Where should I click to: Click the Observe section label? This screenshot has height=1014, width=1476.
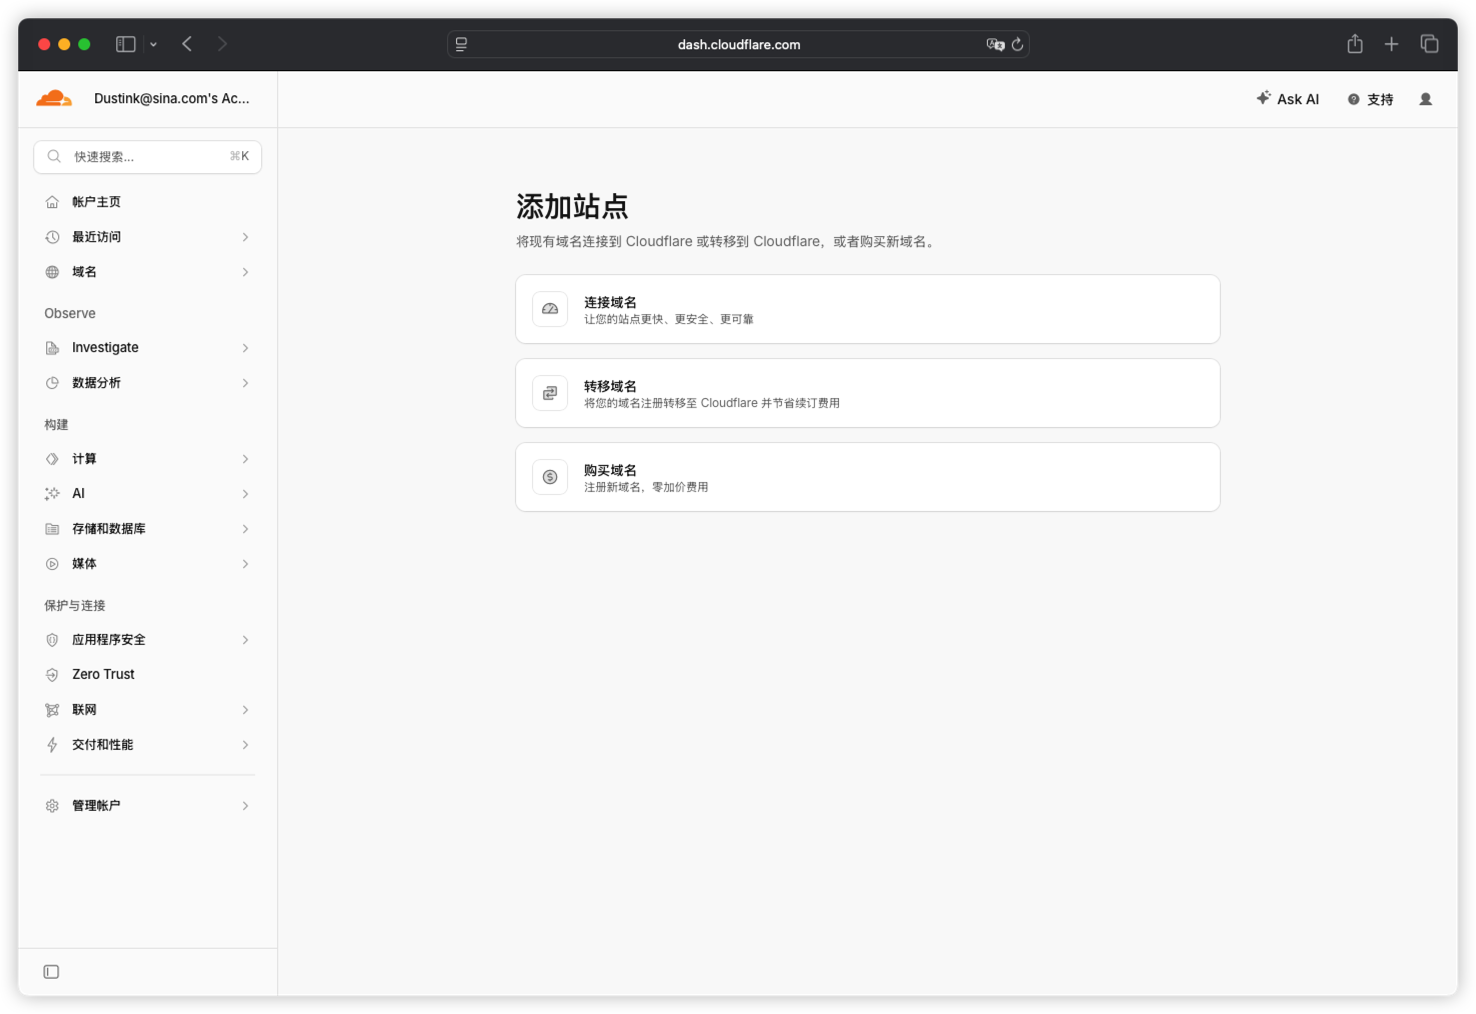(70, 313)
